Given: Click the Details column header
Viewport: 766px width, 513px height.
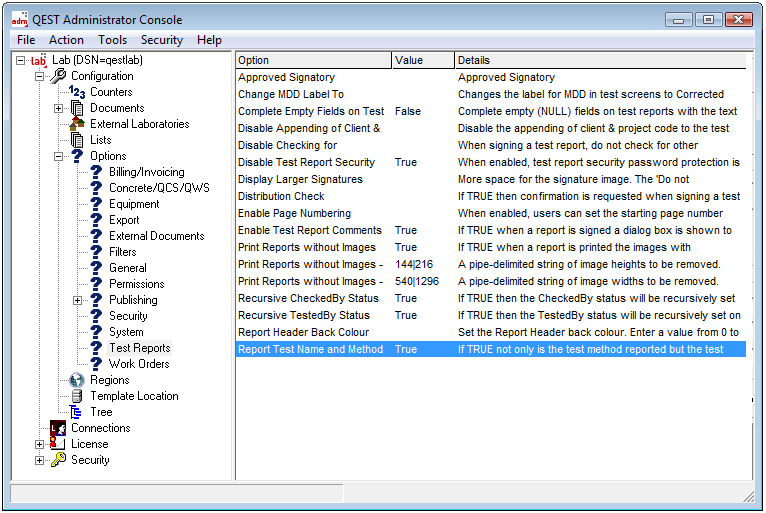Looking at the screenshot, I should 600,60.
